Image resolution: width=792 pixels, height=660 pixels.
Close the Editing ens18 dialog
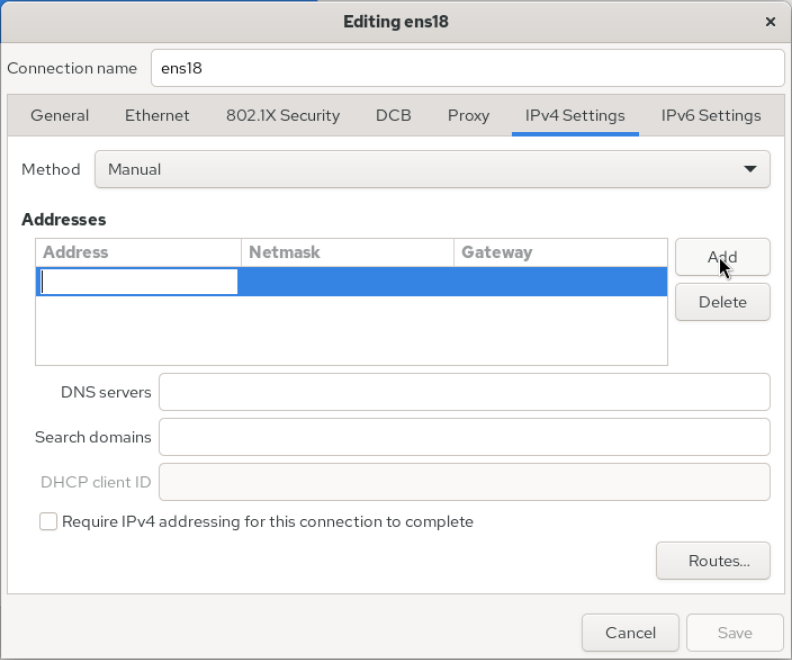point(770,22)
